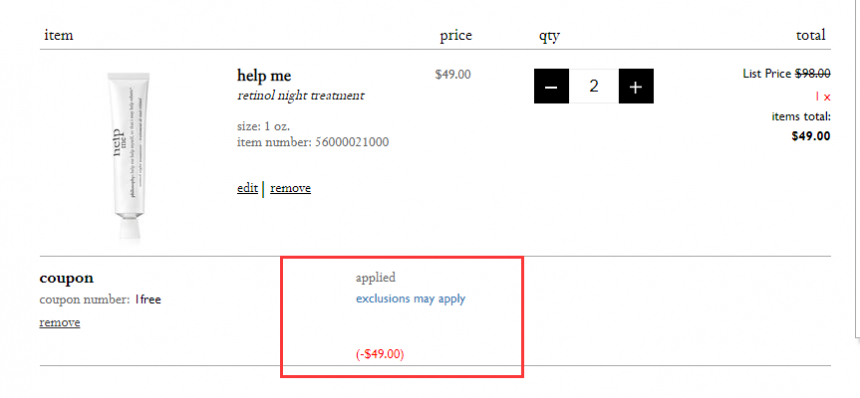Increase quantity with the plus button
The height and width of the screenshot is (398, 860).
click(636, 86)
